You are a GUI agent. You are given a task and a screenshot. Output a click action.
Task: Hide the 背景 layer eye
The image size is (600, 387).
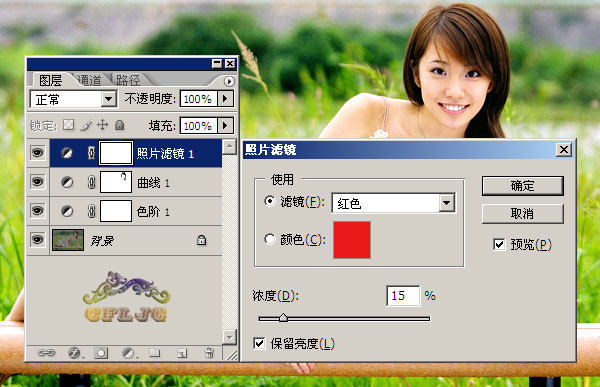coord(38,240)
